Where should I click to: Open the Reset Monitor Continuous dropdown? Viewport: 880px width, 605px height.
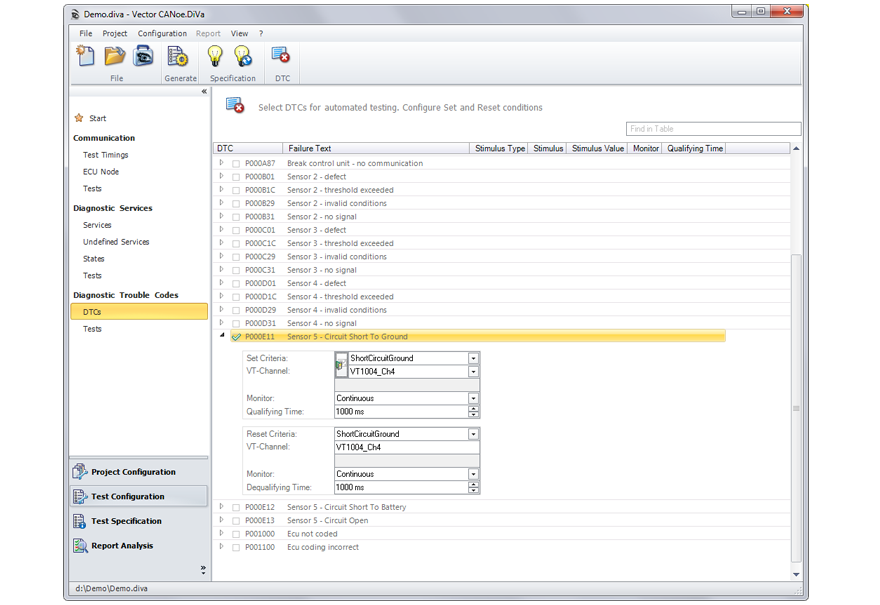pos(474,474)
